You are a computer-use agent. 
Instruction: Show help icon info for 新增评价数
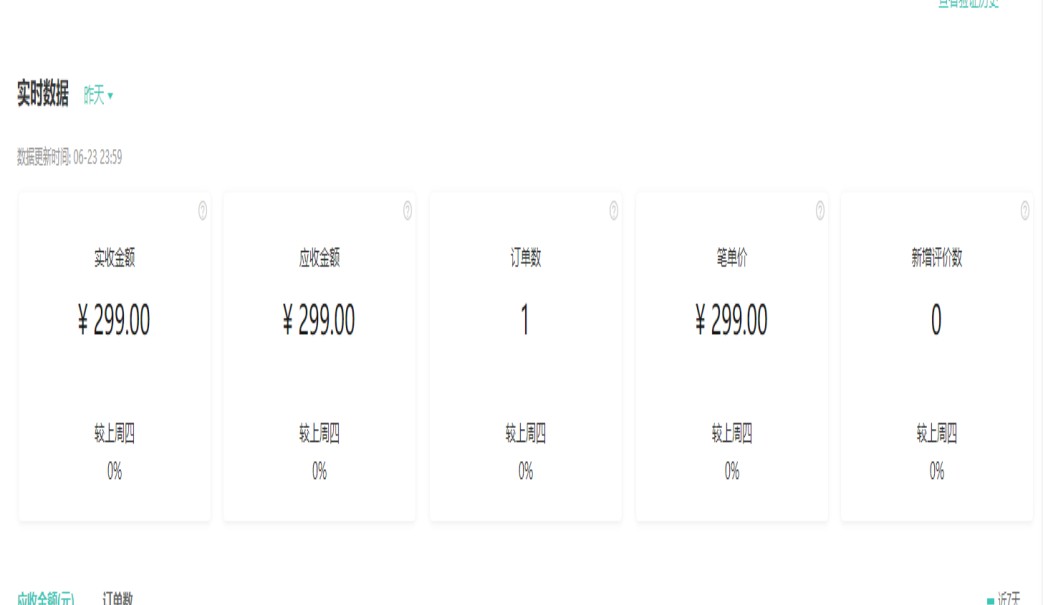pyautogui.click(x=1025, y=210)
